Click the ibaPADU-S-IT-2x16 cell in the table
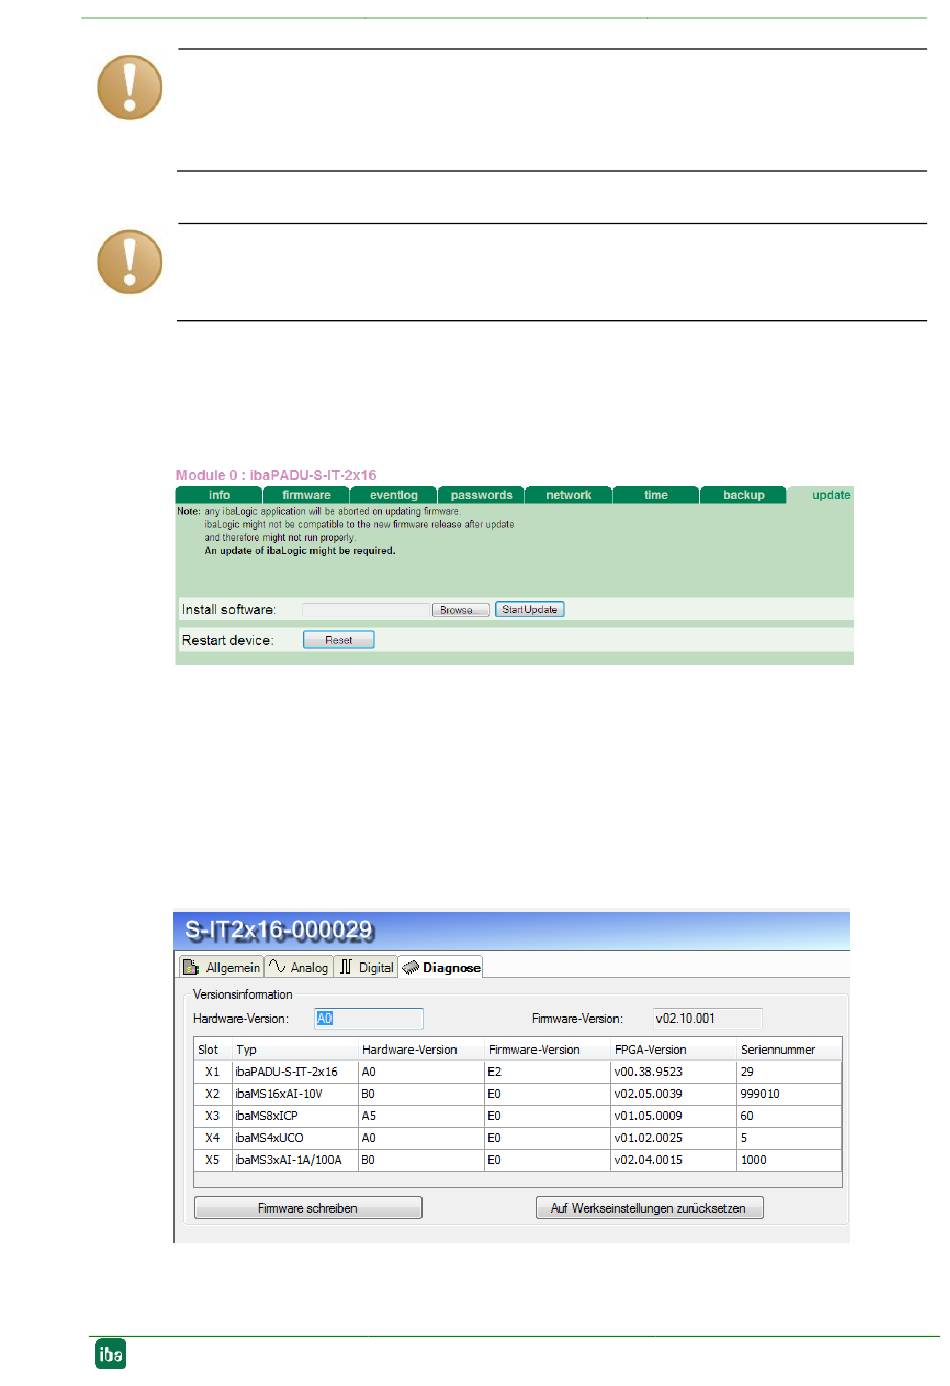 click(x=295, y=1071)
